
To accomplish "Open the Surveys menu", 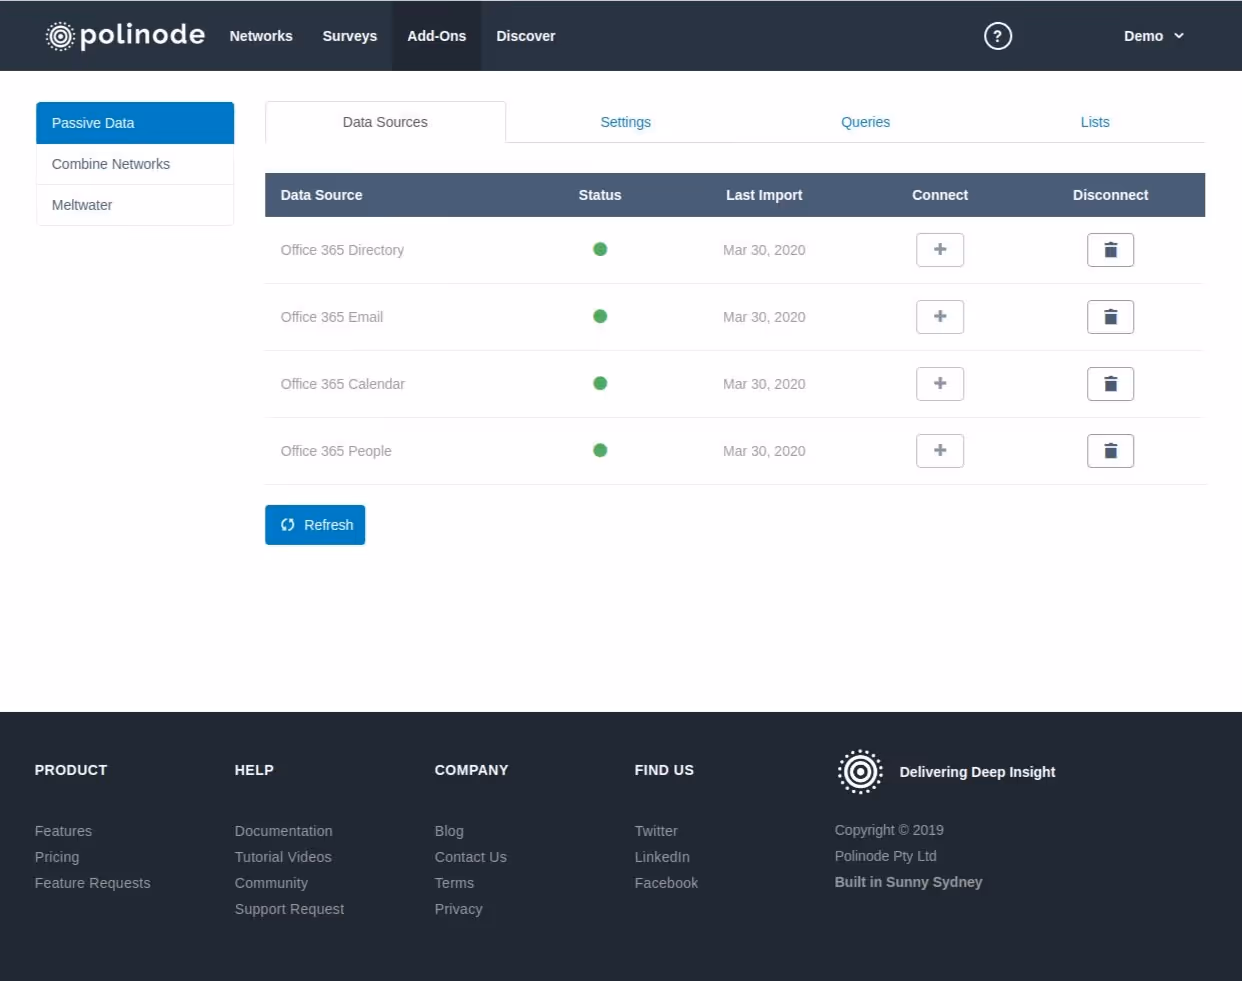I will click(350, 36).
